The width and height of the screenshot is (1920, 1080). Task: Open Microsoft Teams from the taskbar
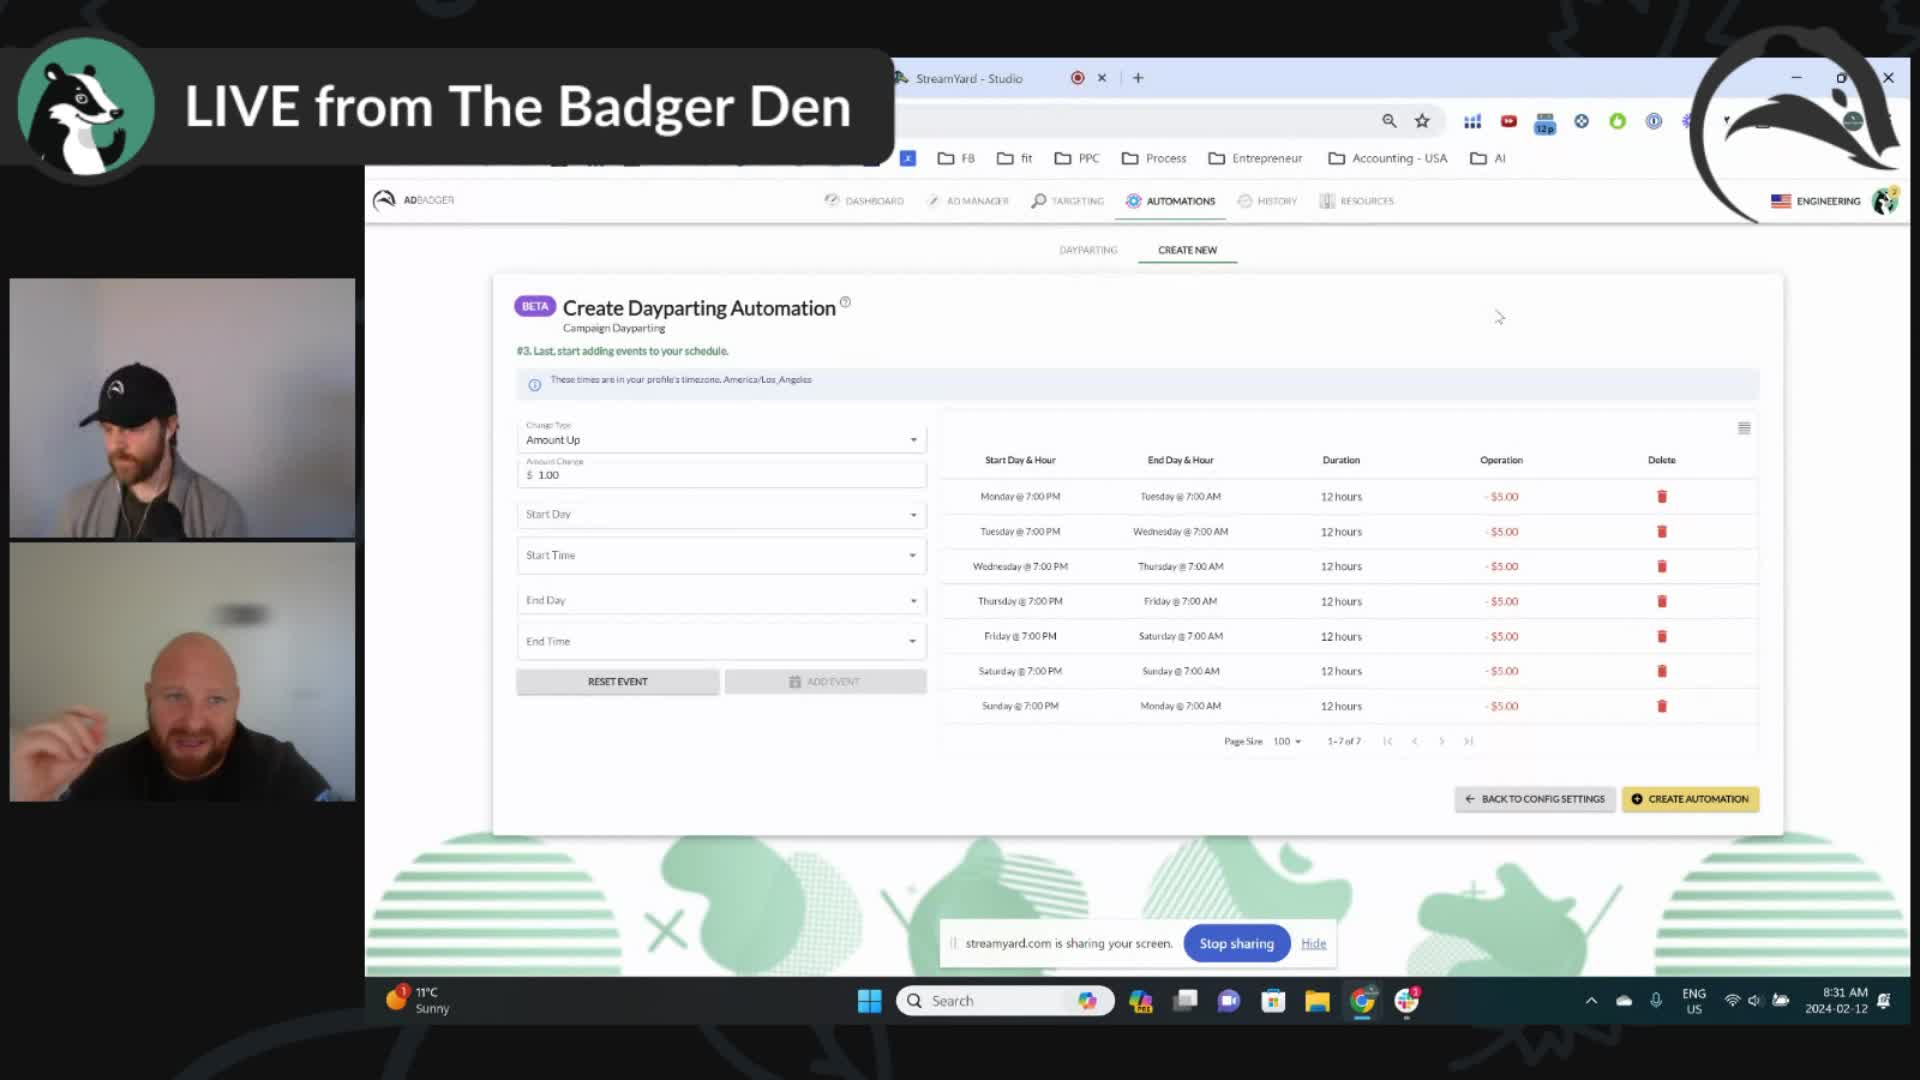click(x=1228, y=1000)
